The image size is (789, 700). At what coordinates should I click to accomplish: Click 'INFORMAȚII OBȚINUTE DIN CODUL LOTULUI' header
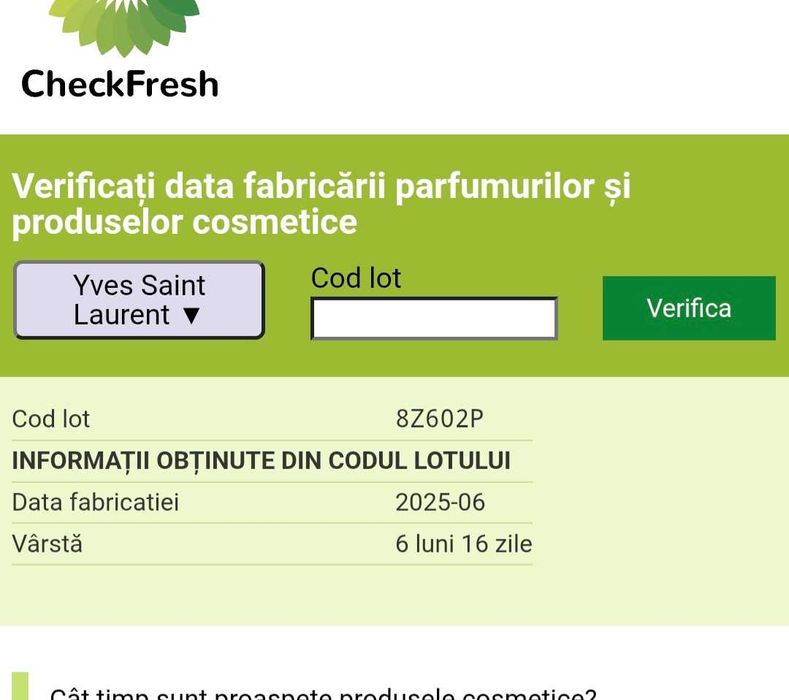261,461
